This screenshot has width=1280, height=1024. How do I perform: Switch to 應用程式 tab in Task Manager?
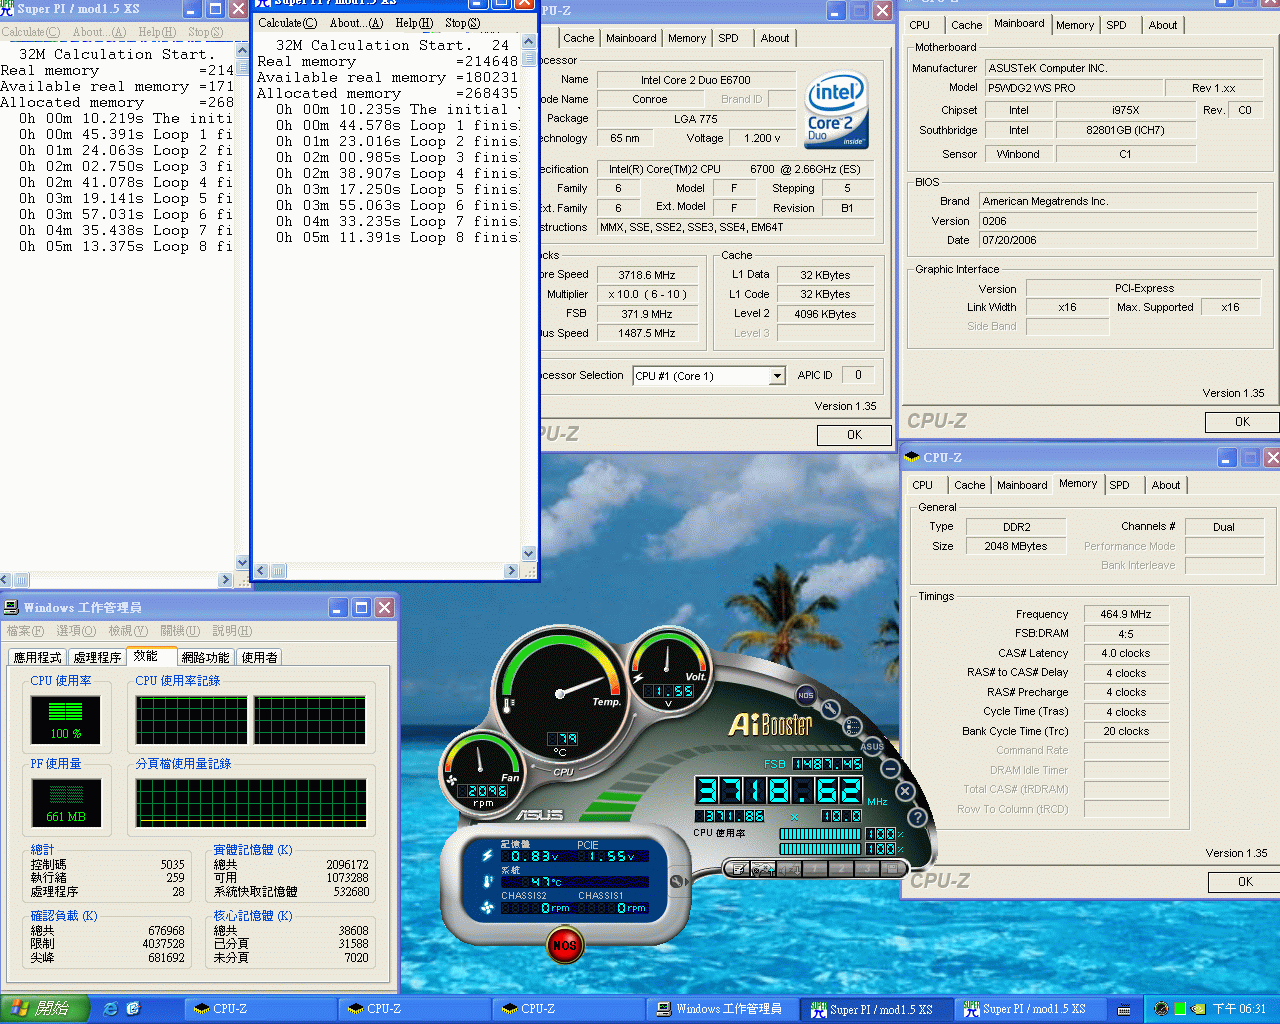click(37, 657)
